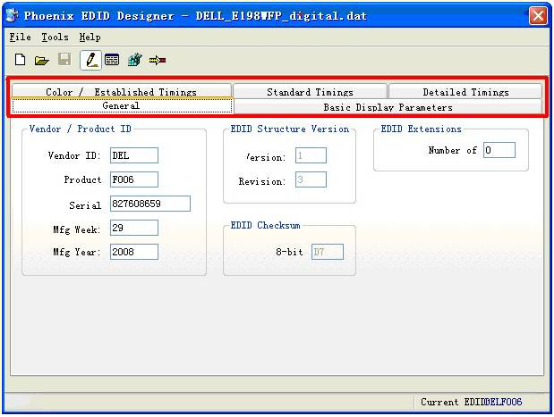Viewport: 554px width, 417px height.
Task: Focus the Serial number input field
Action: [x=150, y=204]
